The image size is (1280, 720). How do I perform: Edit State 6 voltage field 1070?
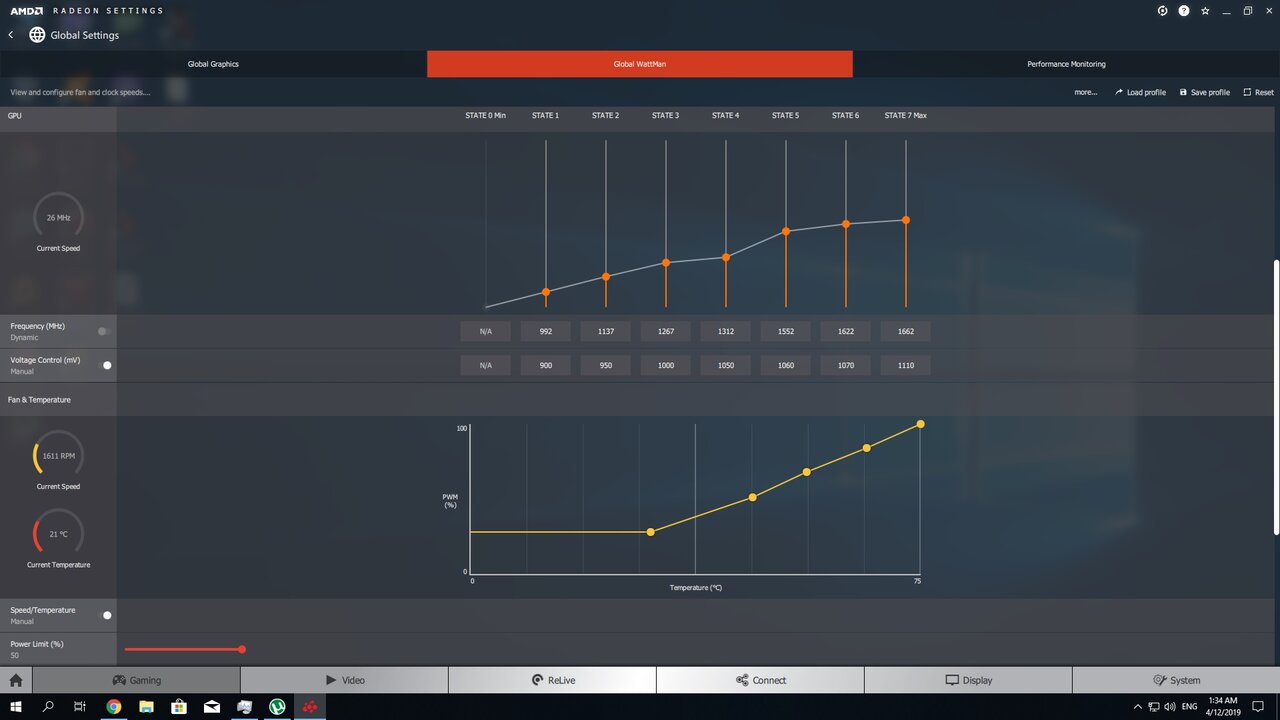[846, 365]
